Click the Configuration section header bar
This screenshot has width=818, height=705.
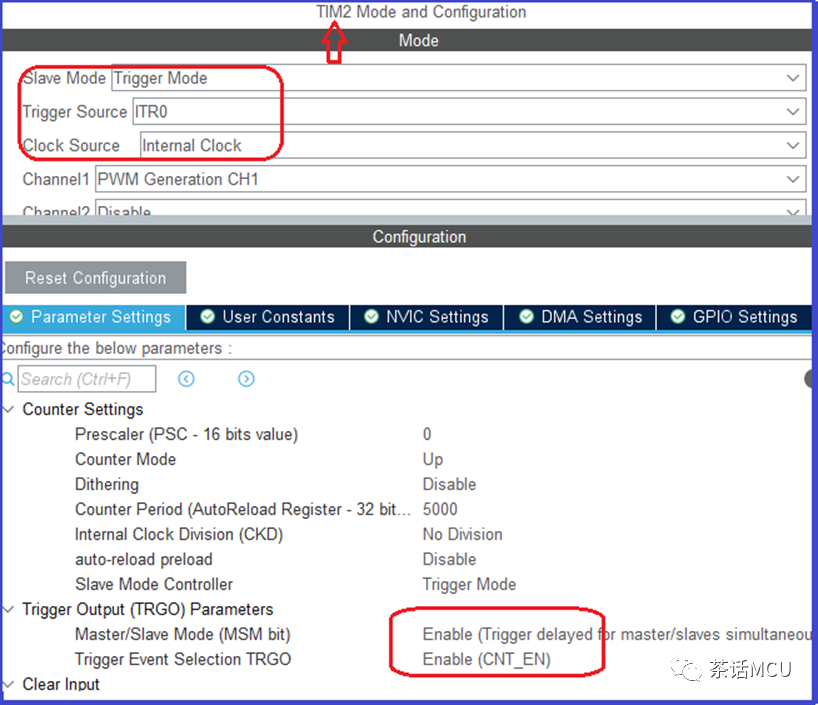point(407,236)
